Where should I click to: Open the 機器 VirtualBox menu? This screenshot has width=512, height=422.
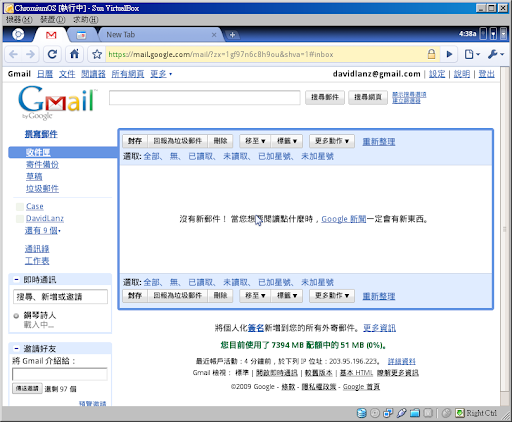[x=19, y=20]
